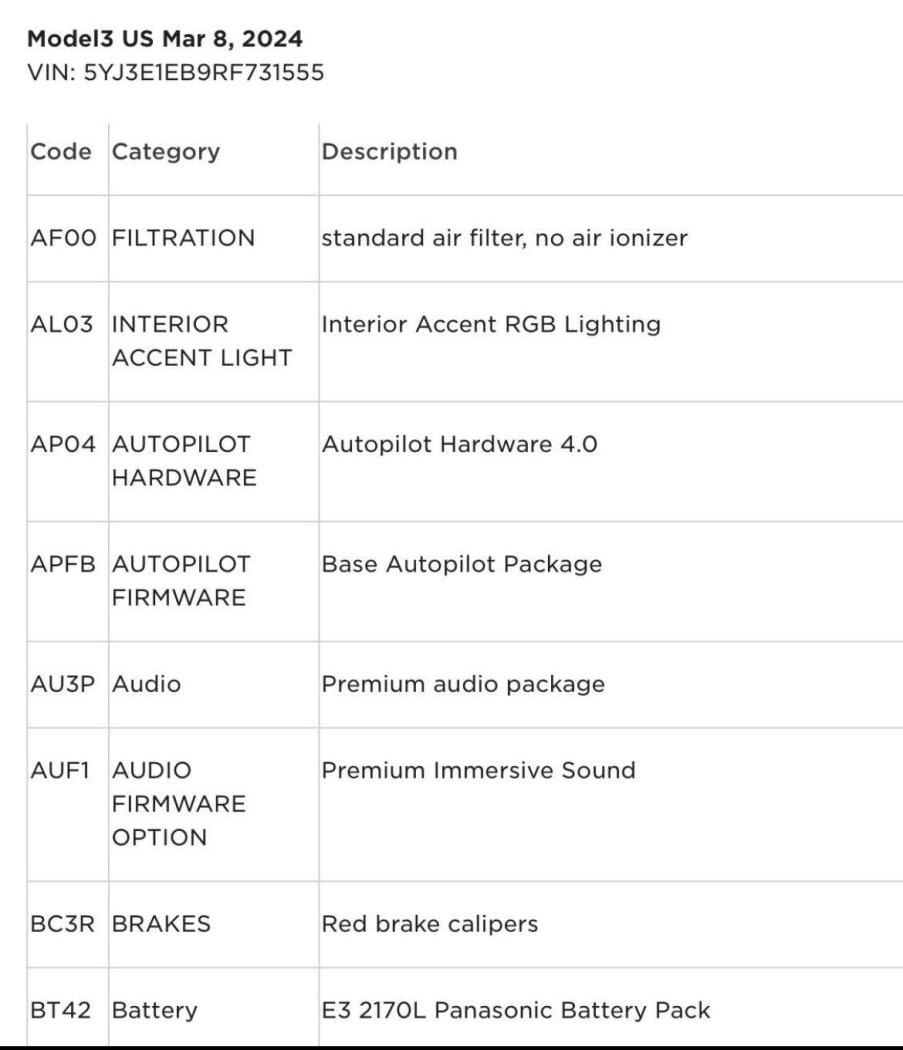
Task: Click the Code column header
Action: [61, 152]
